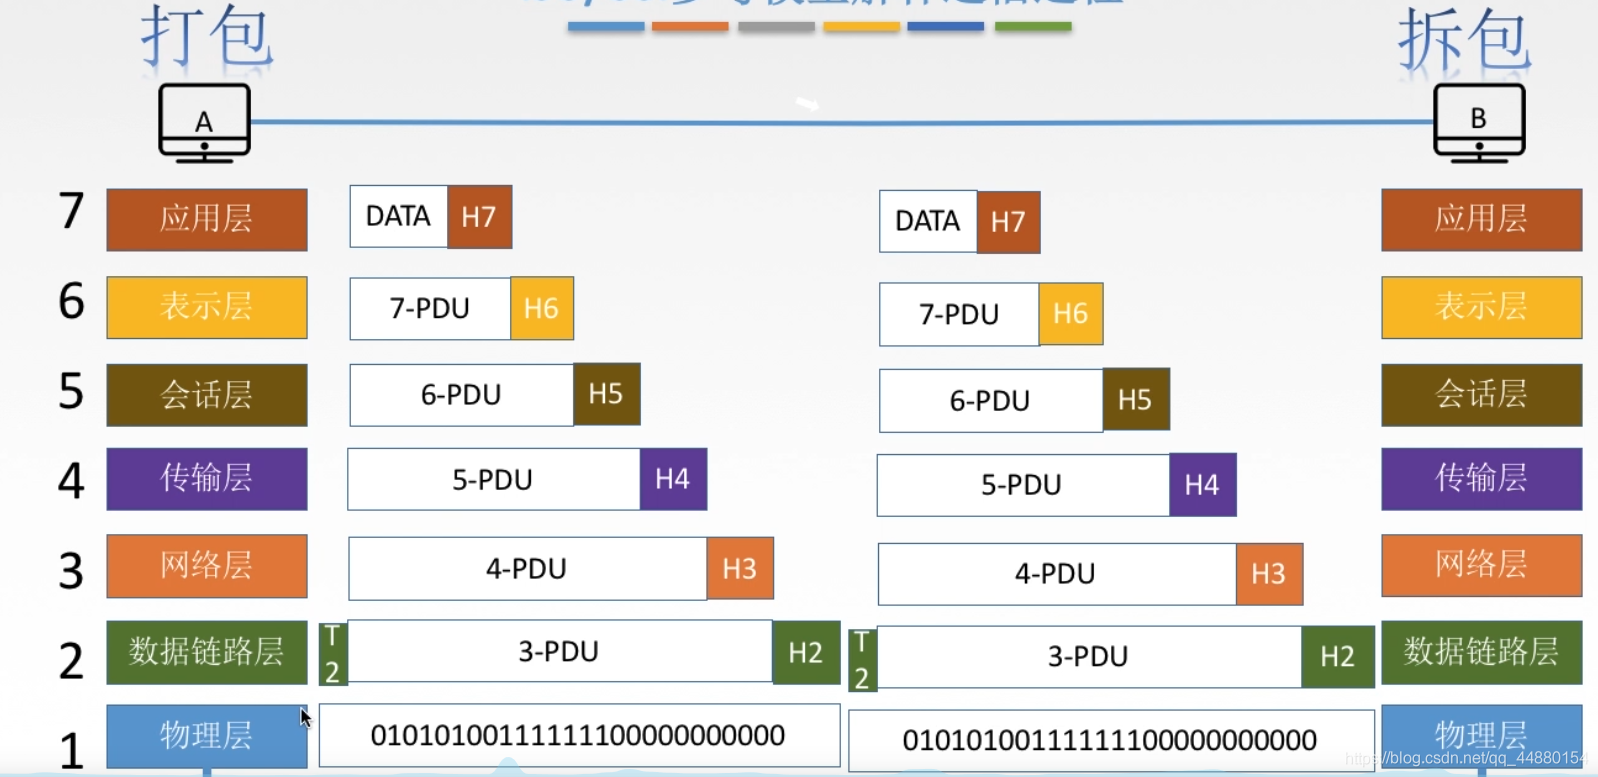Click layer number 6
This screenshot has height=777, width=1598.
[71, 301]
